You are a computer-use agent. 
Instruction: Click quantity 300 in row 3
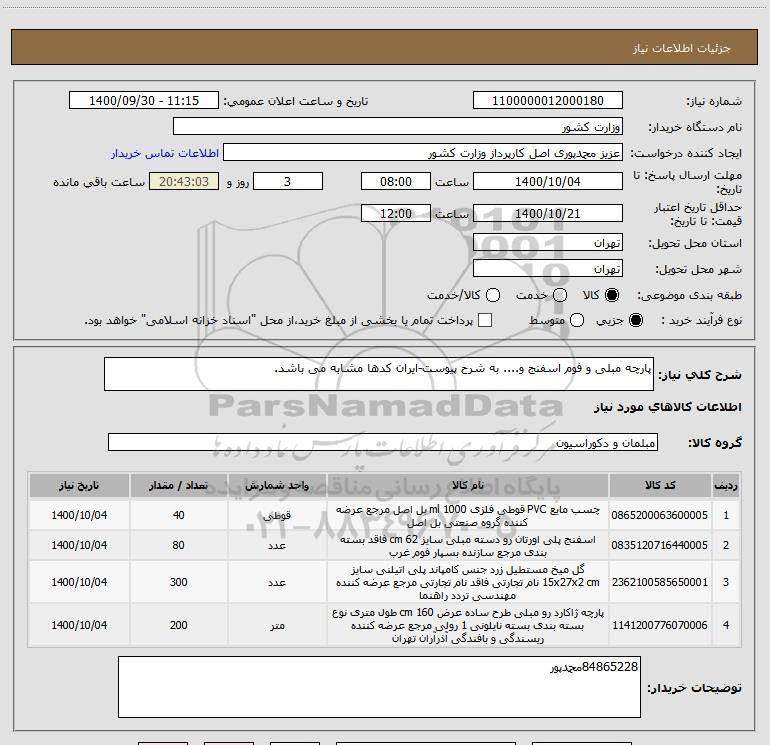point(178,582)
